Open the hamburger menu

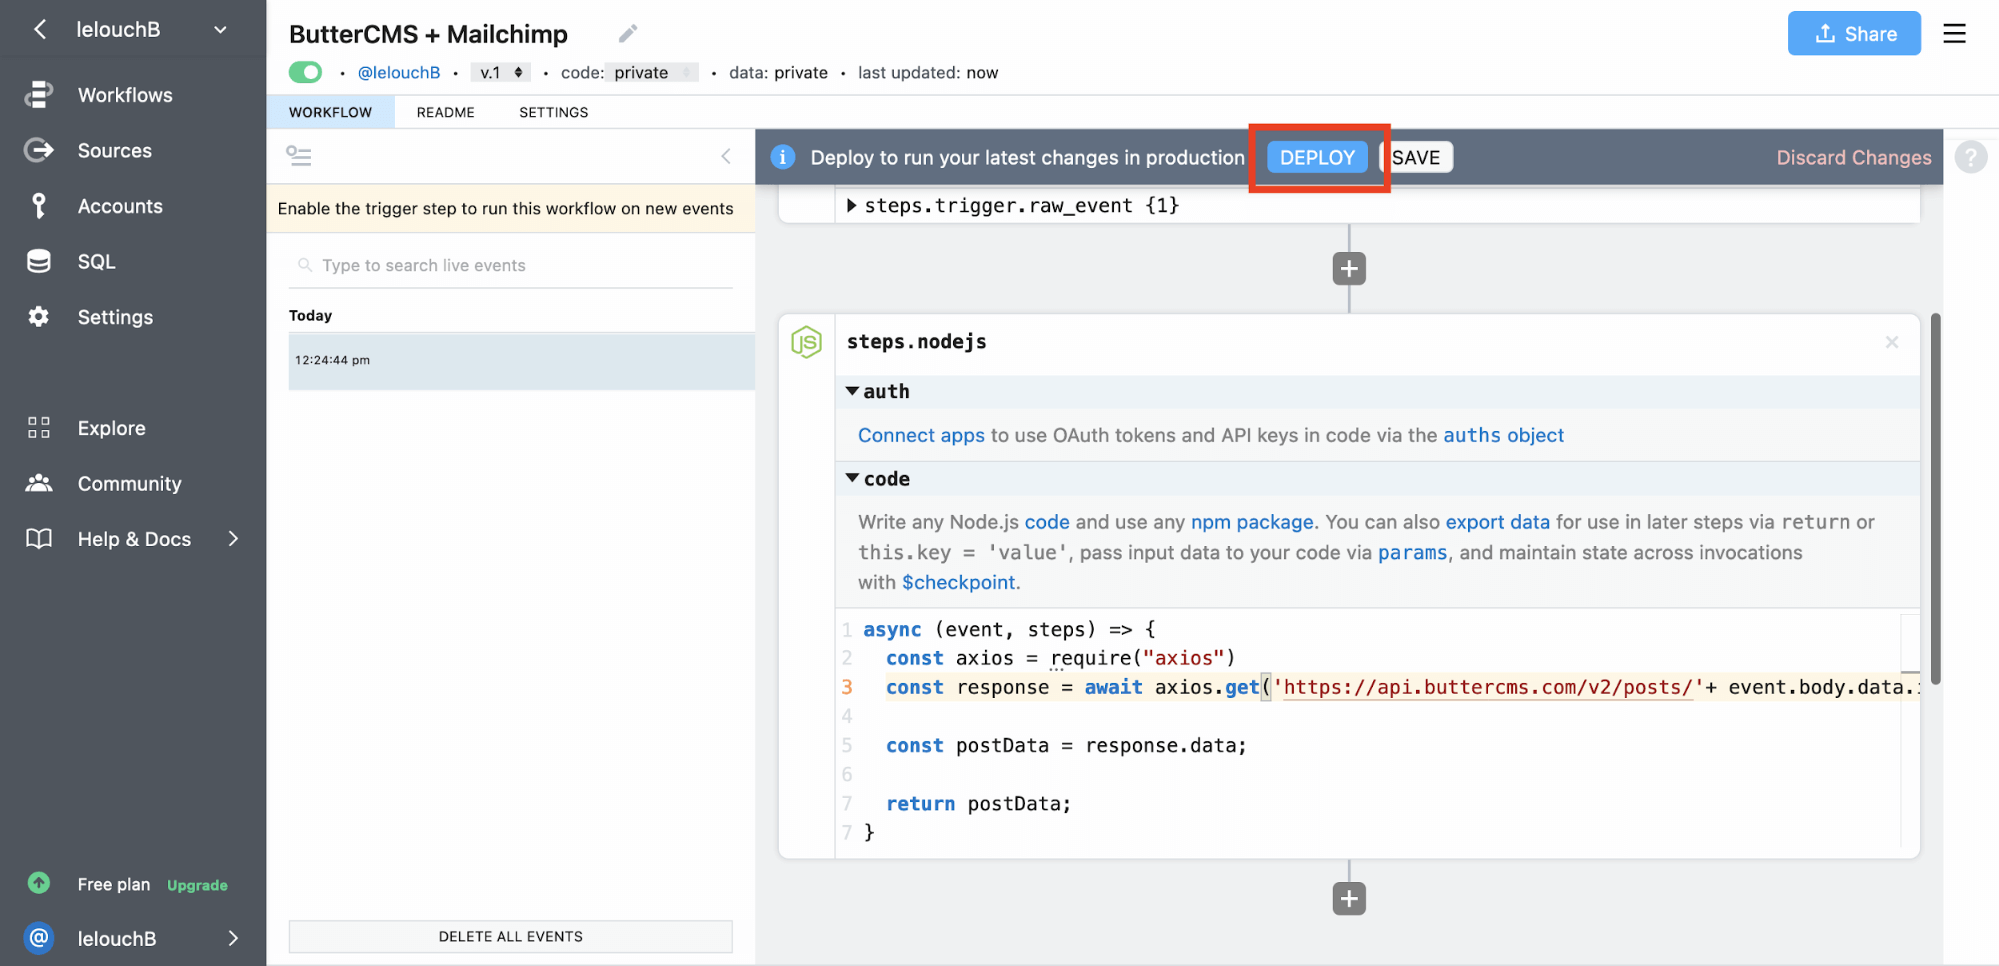pos(1954,34)
